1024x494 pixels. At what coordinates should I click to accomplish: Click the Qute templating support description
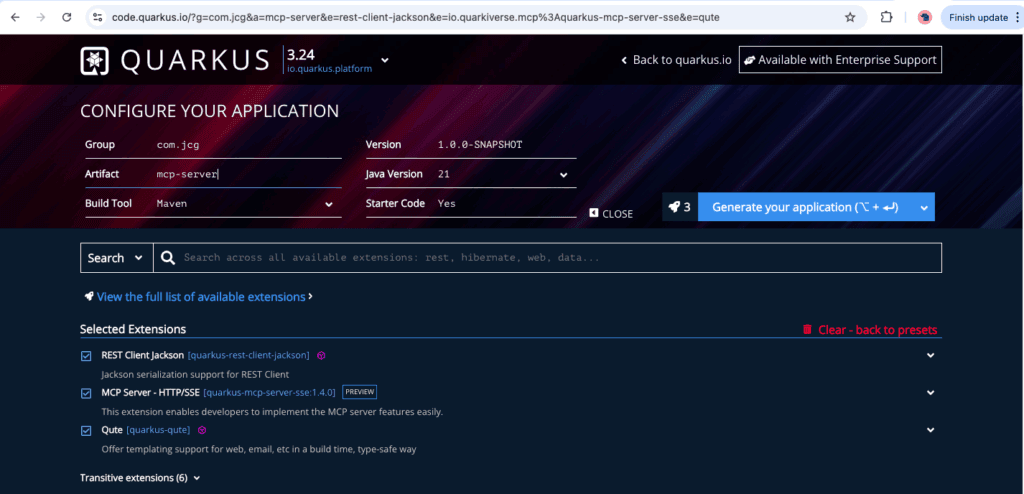259,450
